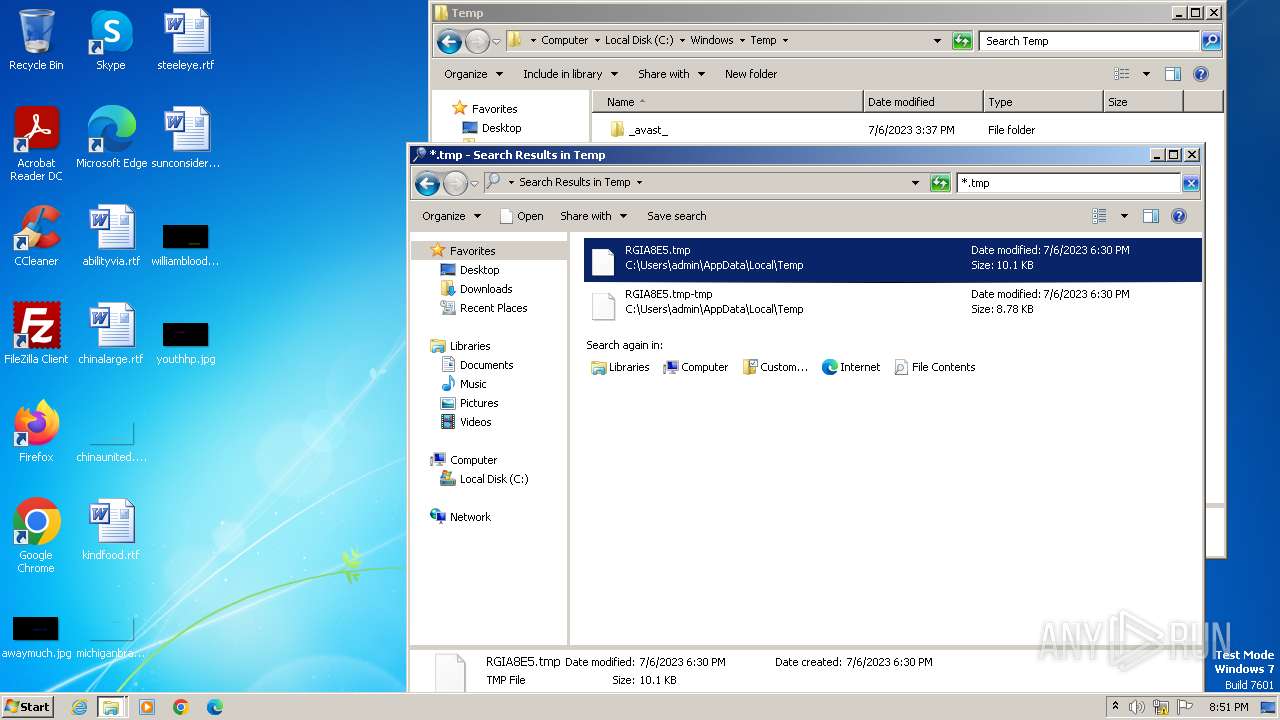Select the youthhp.jpg desktop file
The height and width of the screenshot is (720, 1280).
tap(186, 342)
